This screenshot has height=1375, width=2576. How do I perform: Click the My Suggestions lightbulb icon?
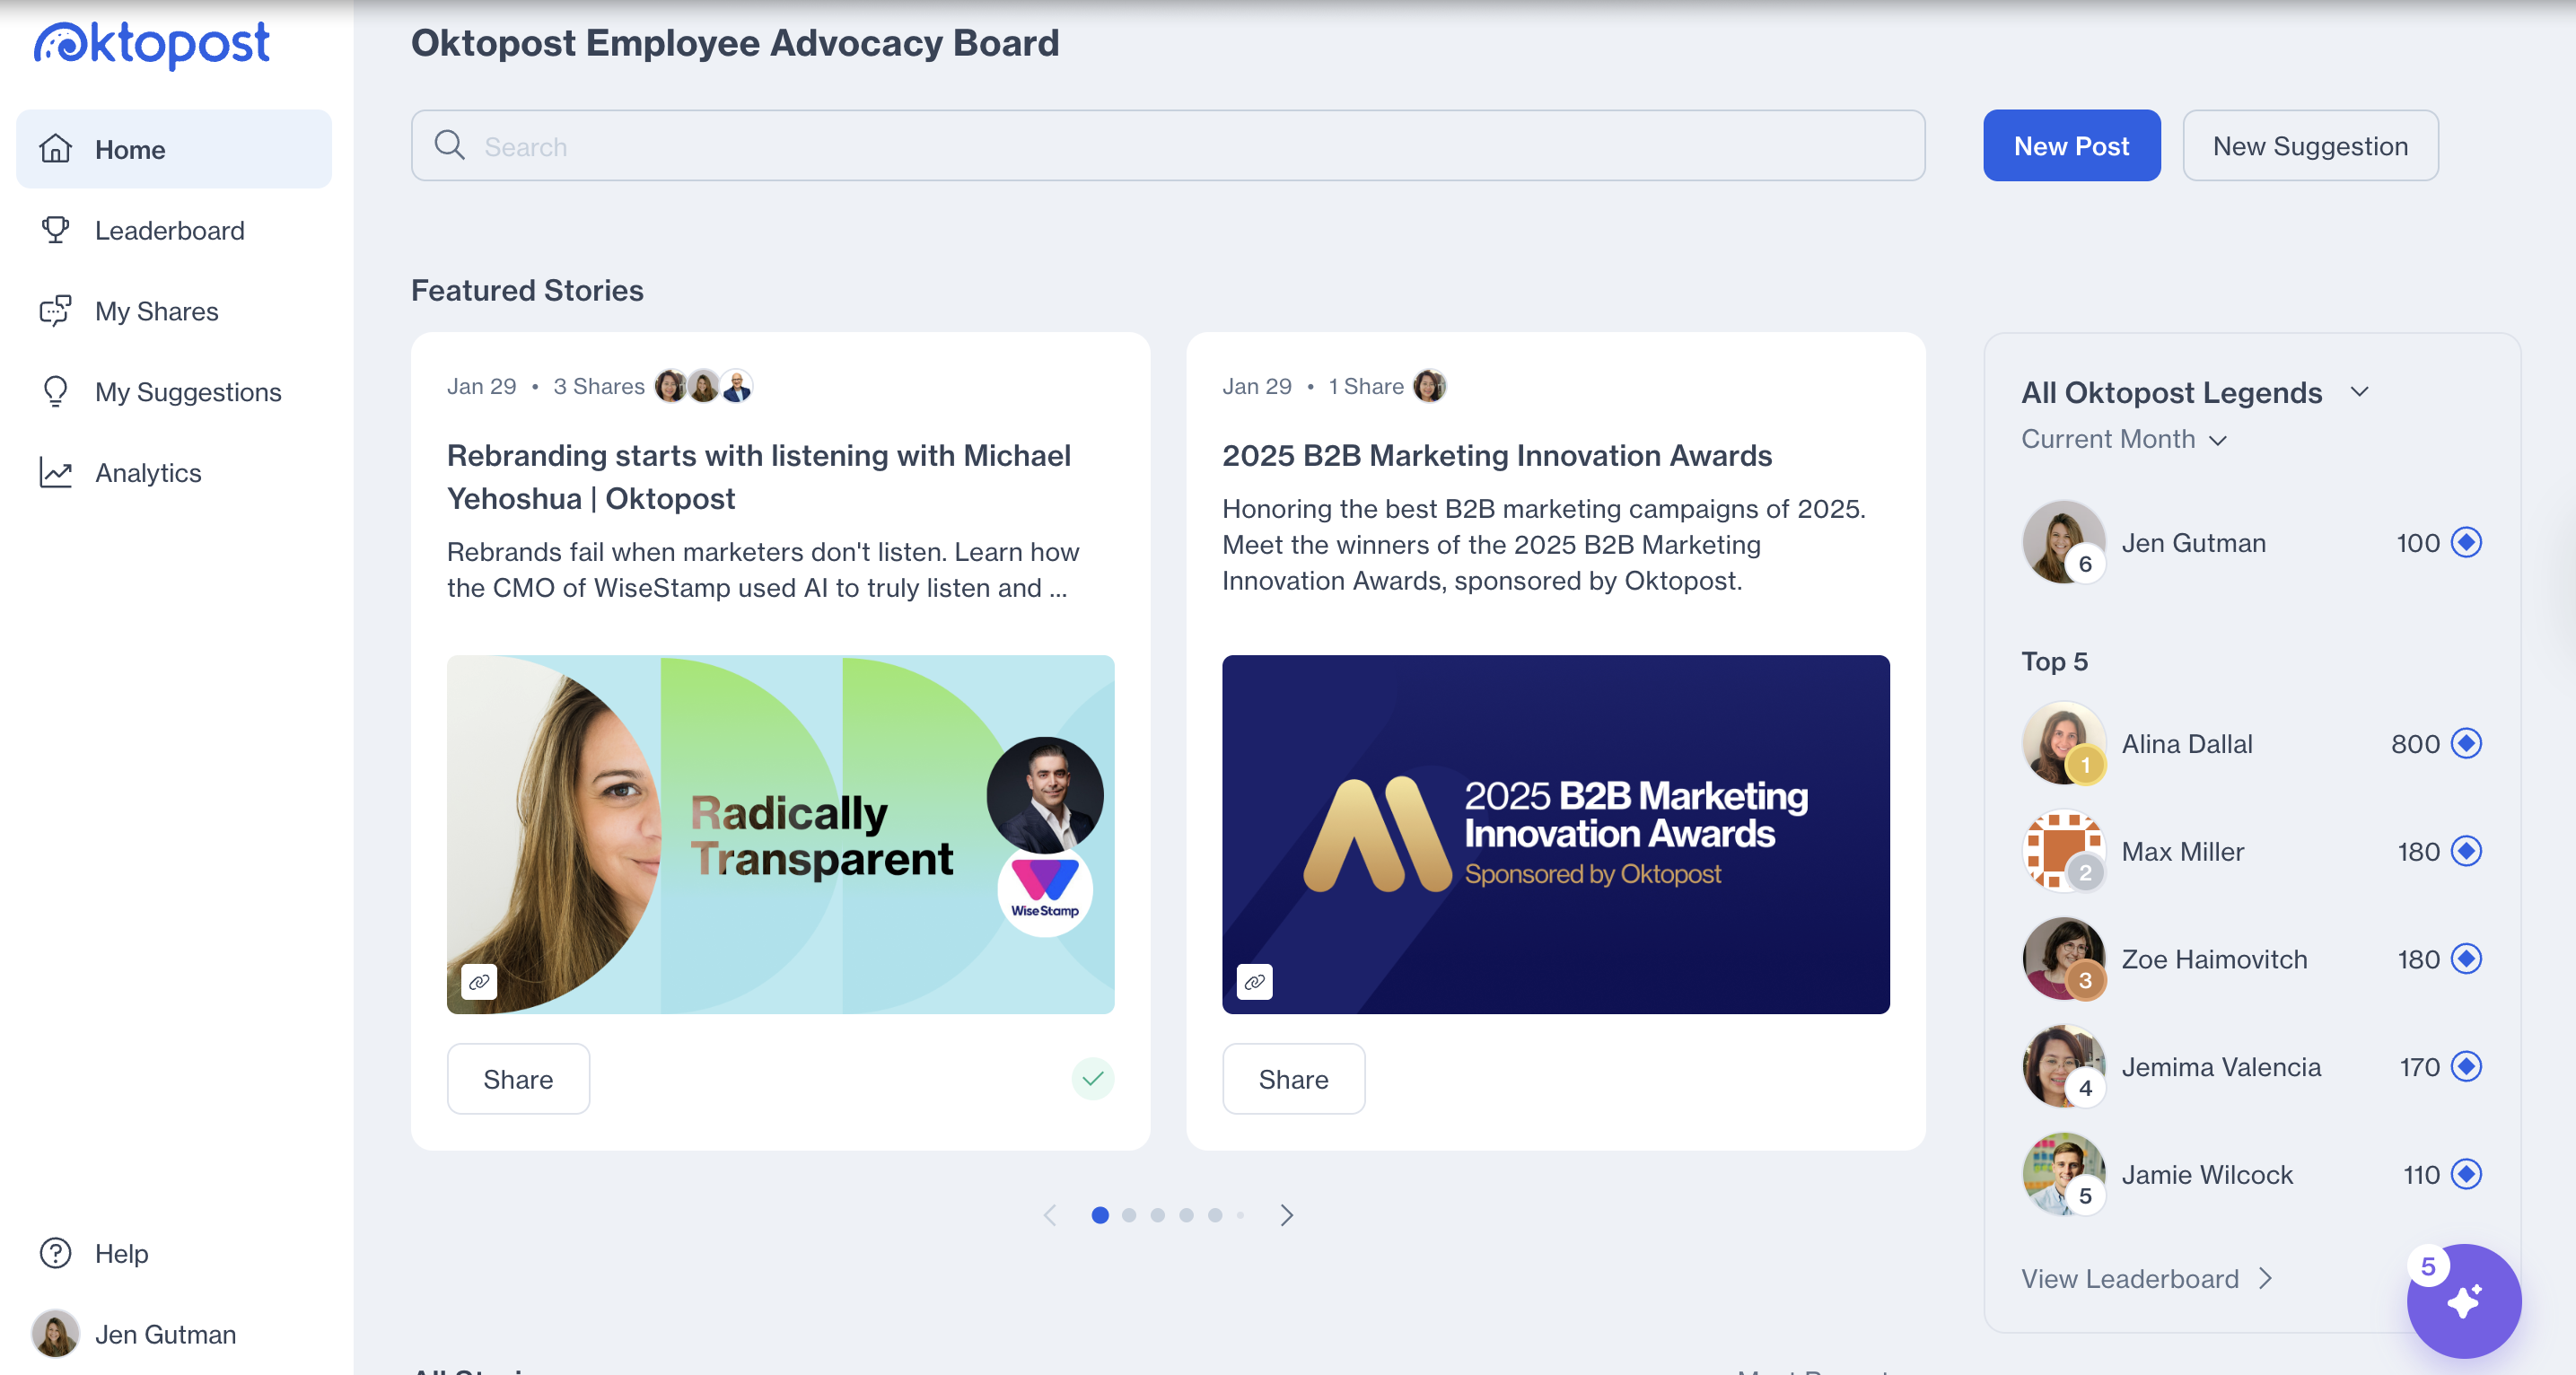[55, 391]
